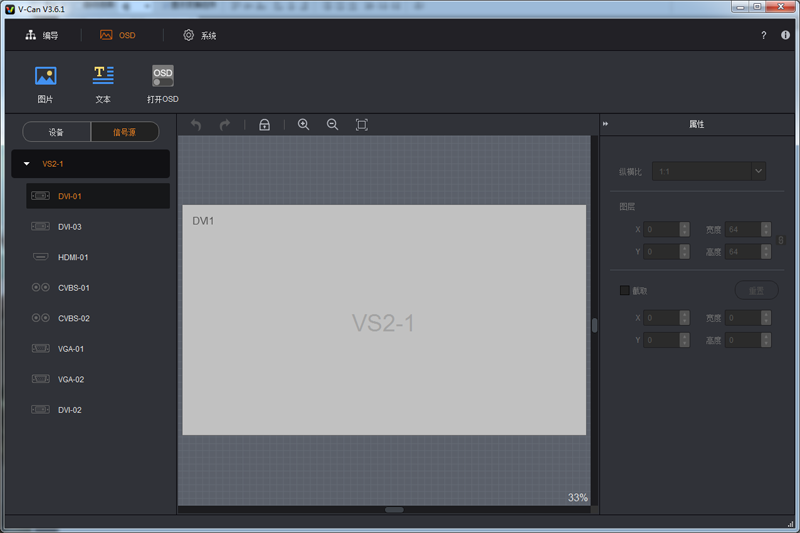This screenshot has height=533, width=800.
Task: Open the 纵横比 aspect ratio dropdown
Action: click(x=757, y=171)
